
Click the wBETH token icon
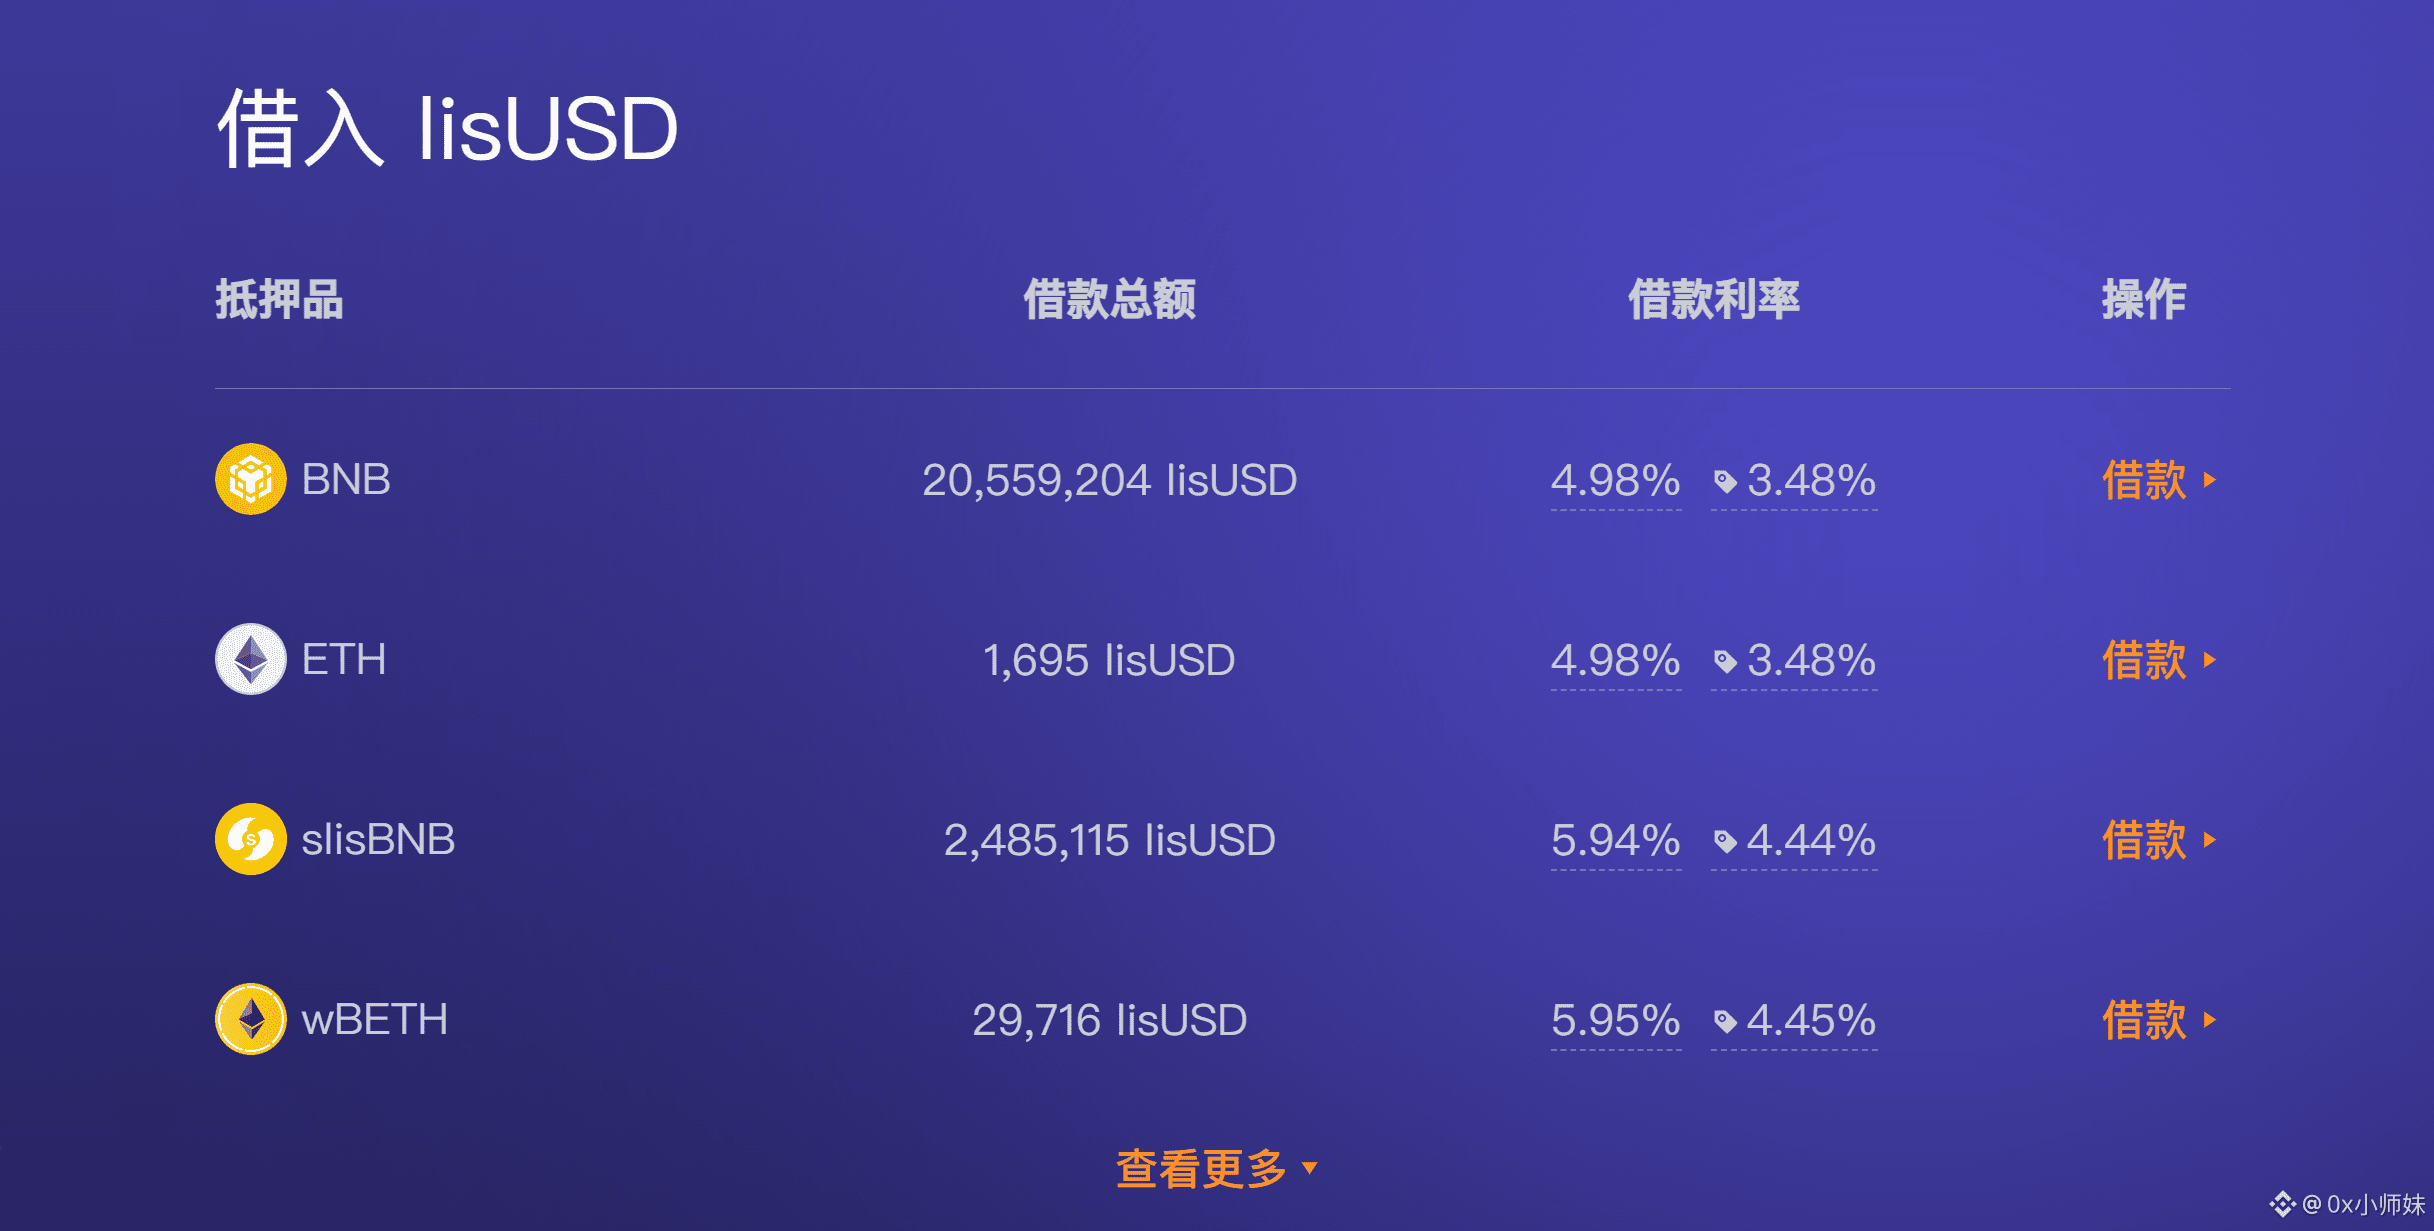(x=251, y=1019)
